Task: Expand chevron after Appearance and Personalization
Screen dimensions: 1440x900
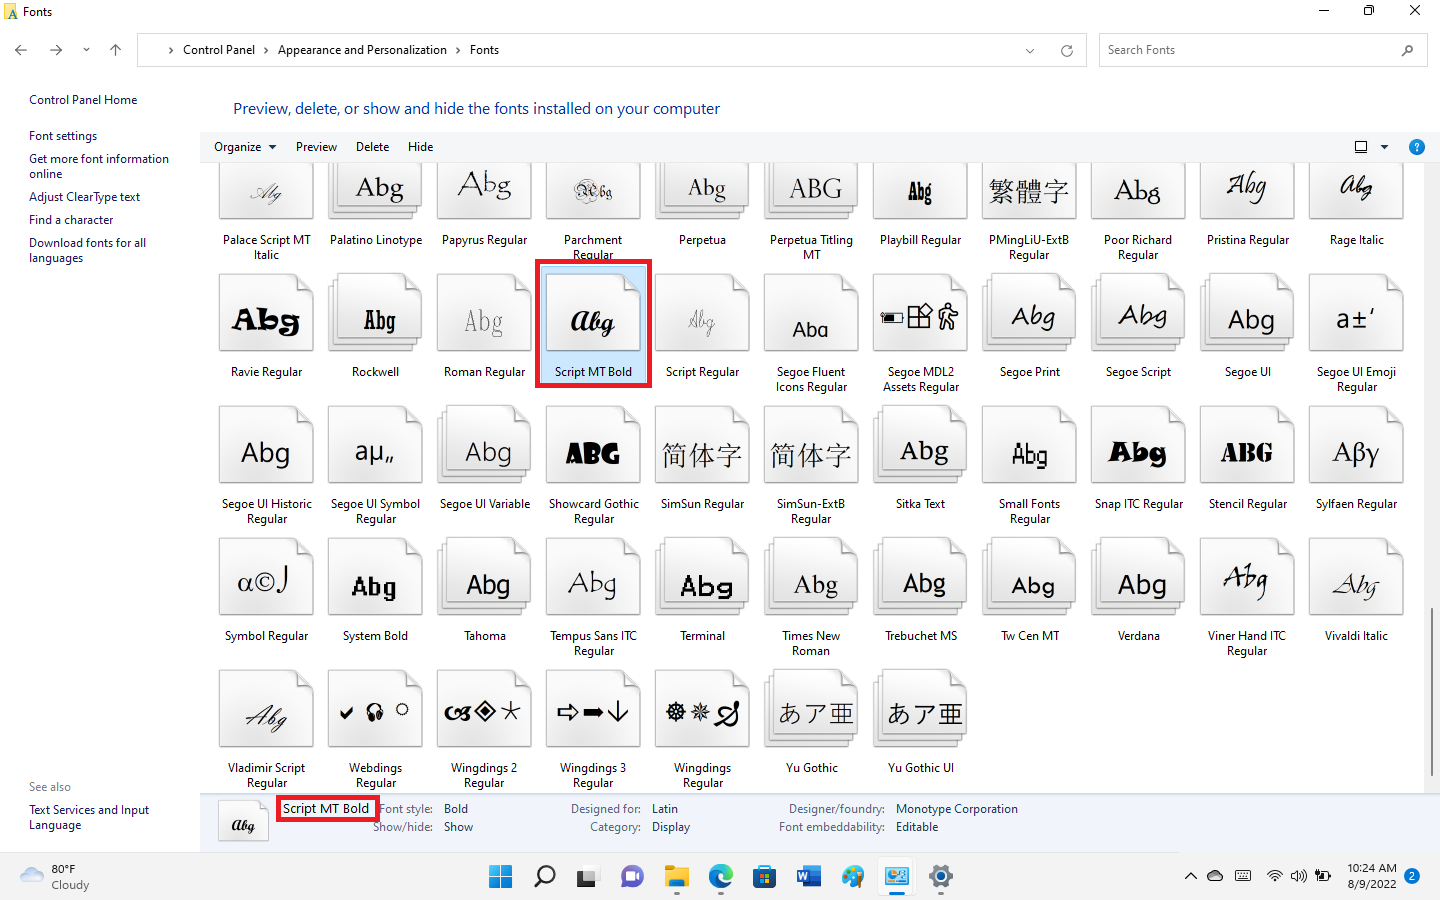Action: [x=458, y=50]
